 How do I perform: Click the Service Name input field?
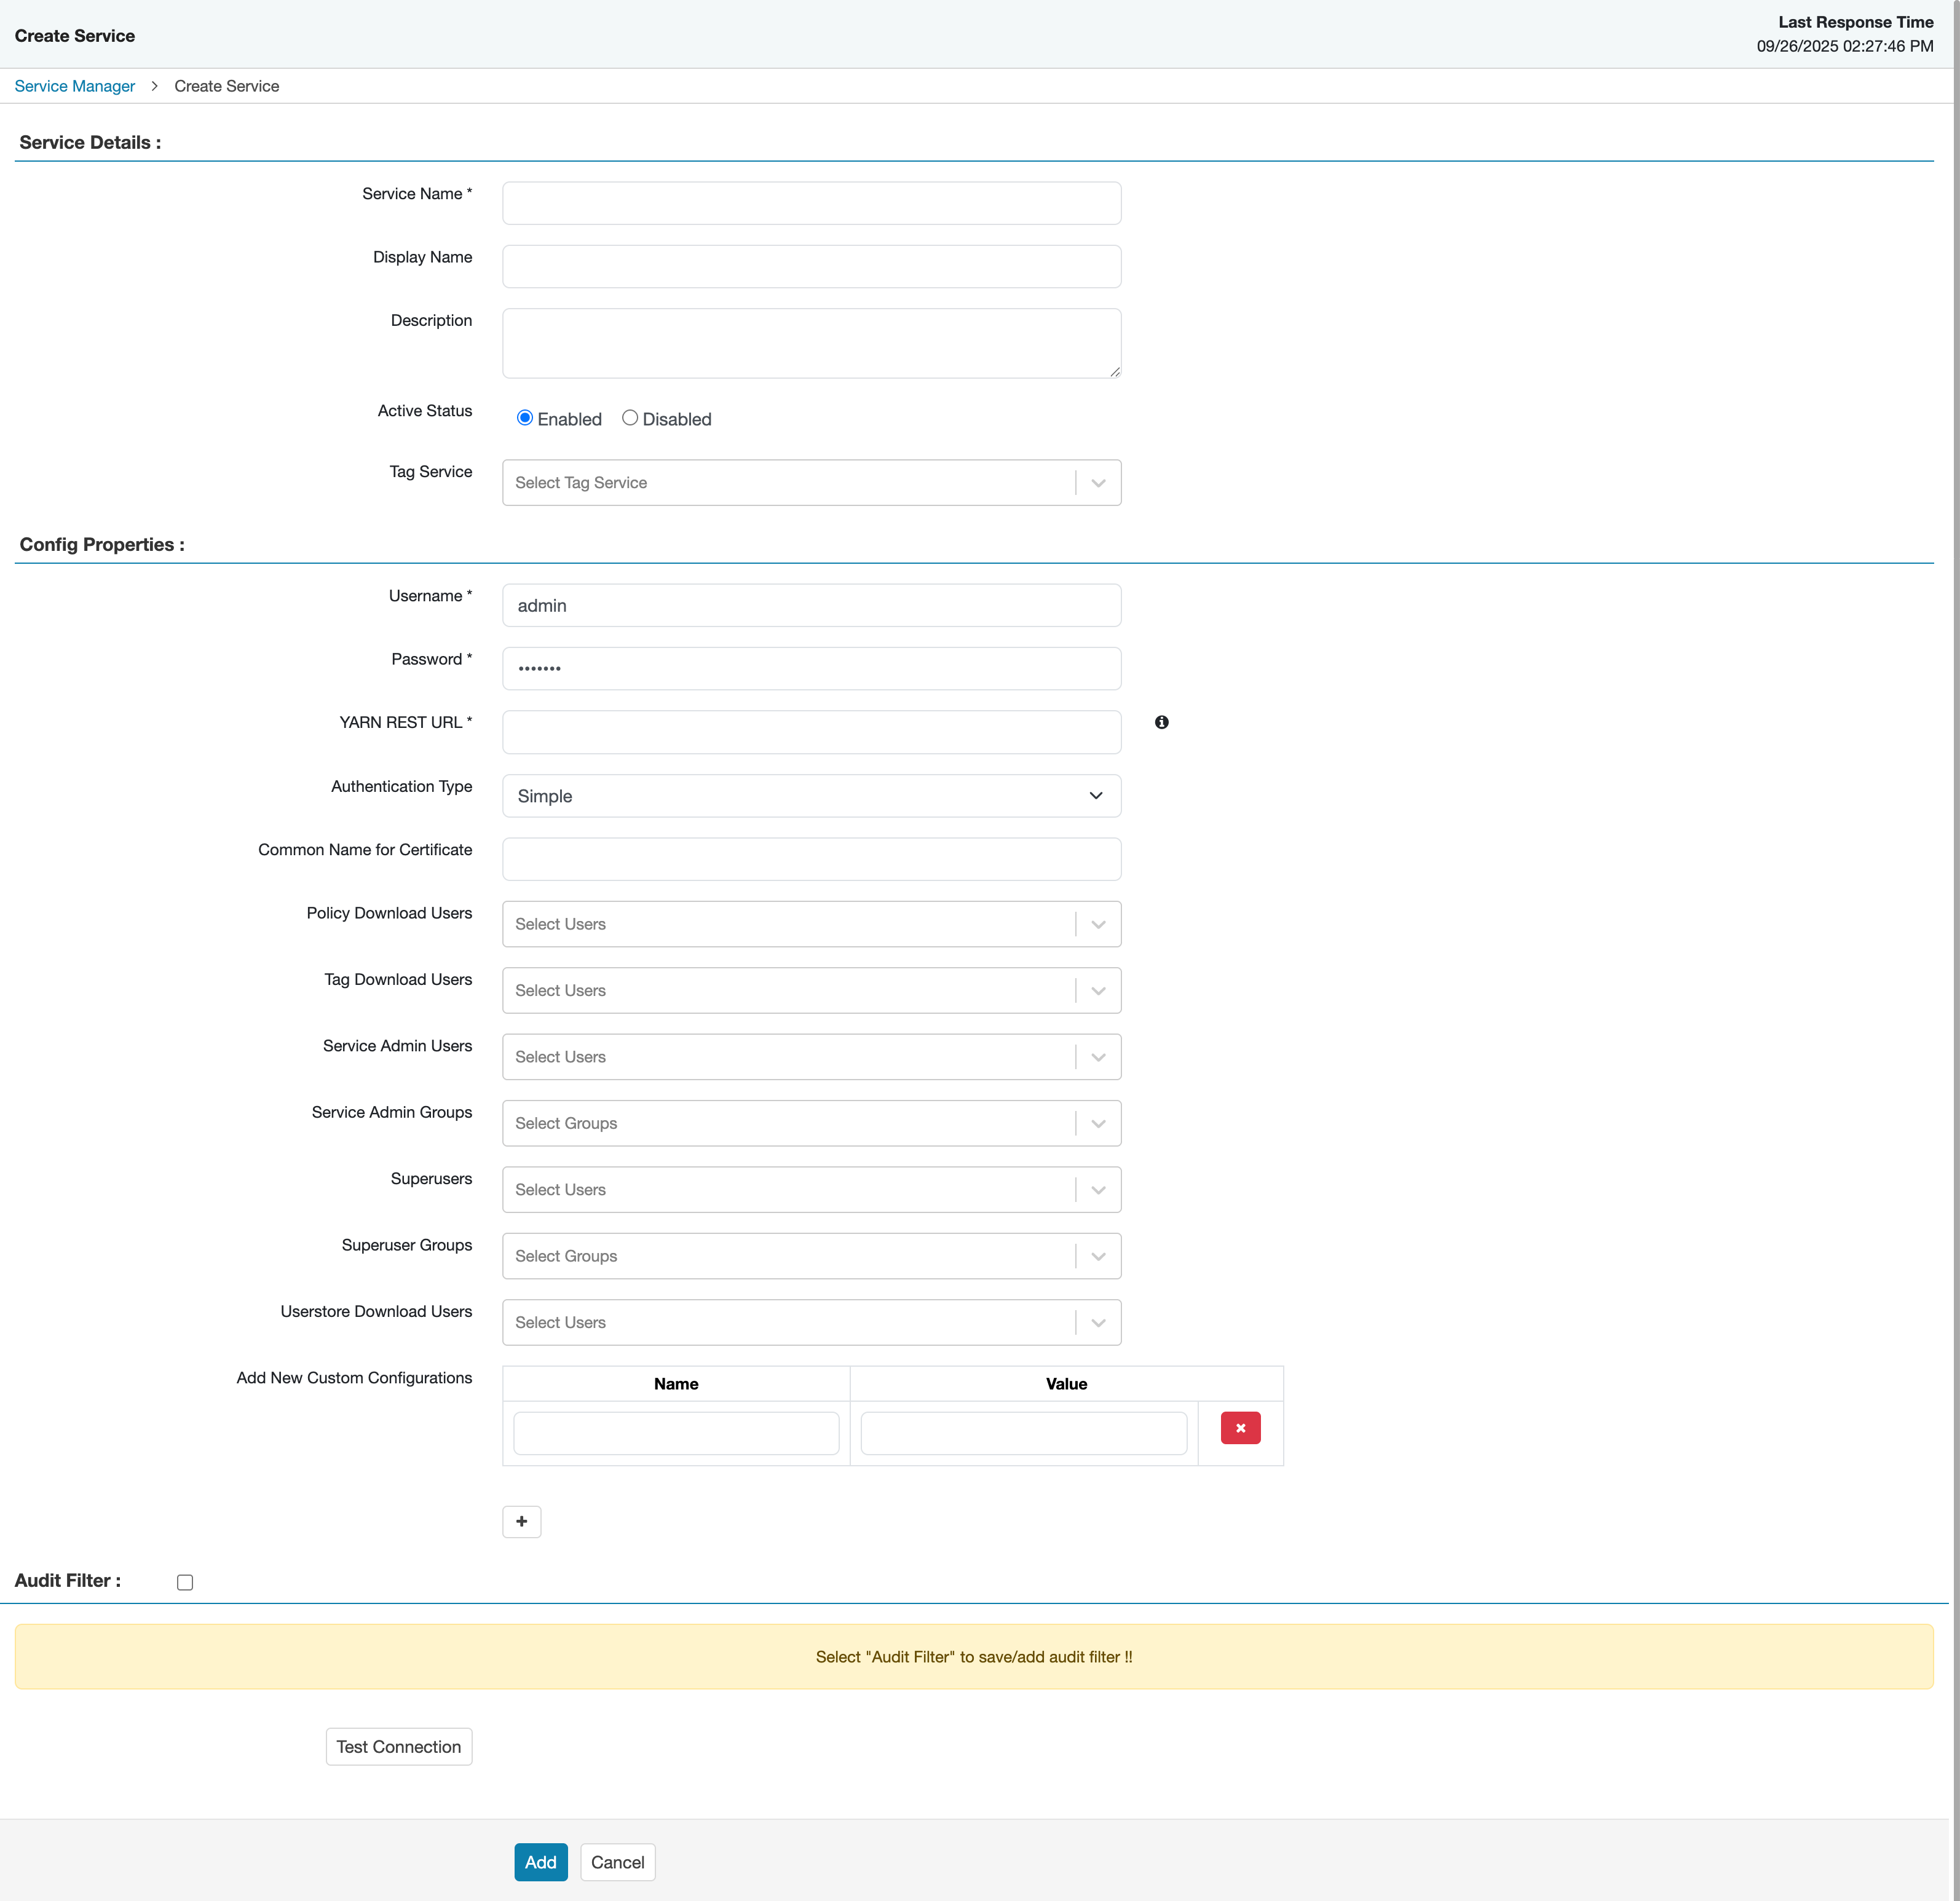(x=810, y=202)
